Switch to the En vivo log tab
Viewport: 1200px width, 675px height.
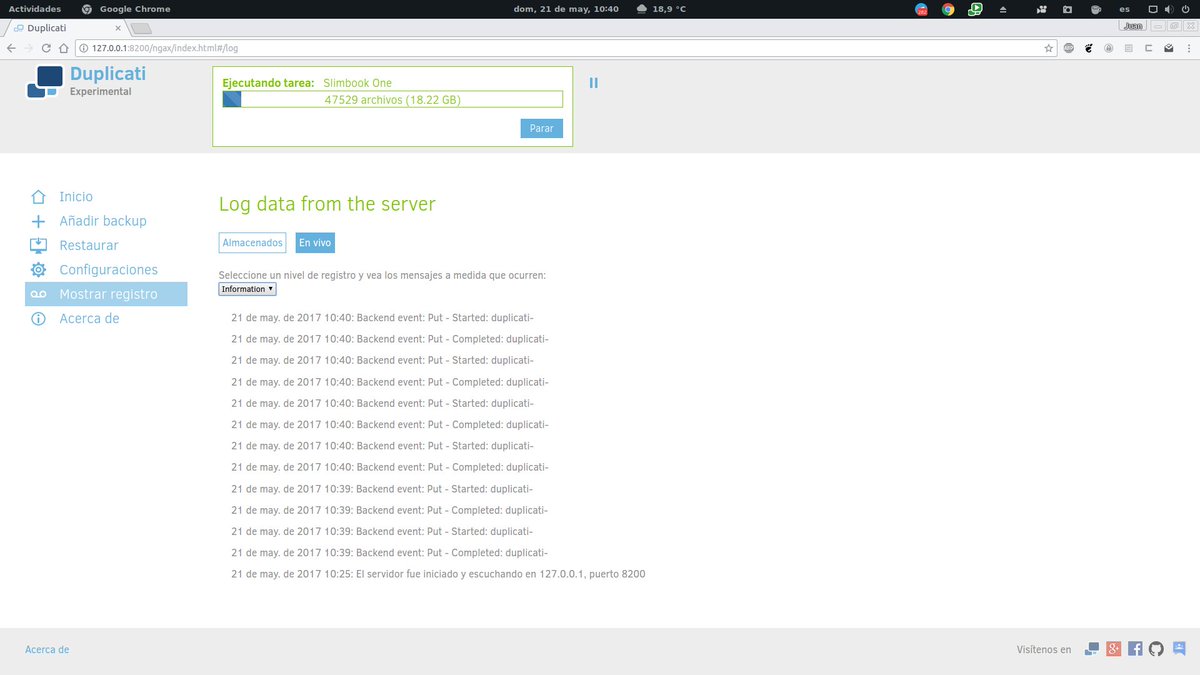coord(315,243)
